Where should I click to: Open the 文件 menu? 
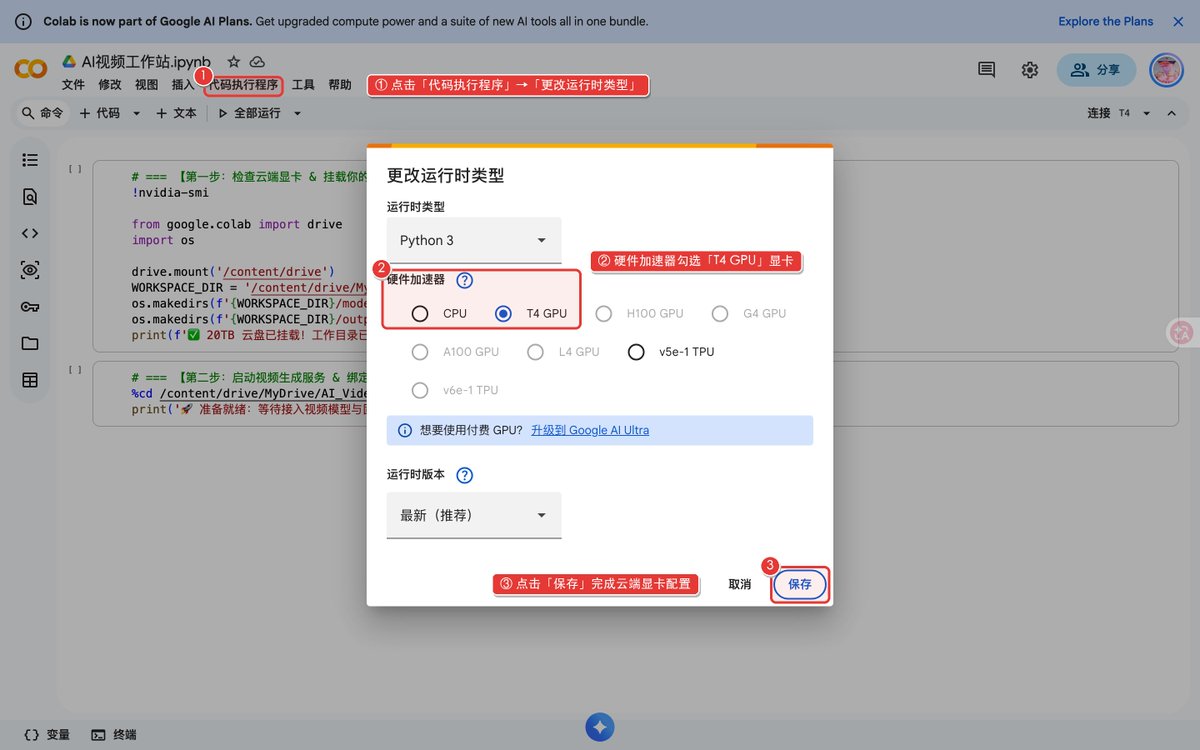74,85
